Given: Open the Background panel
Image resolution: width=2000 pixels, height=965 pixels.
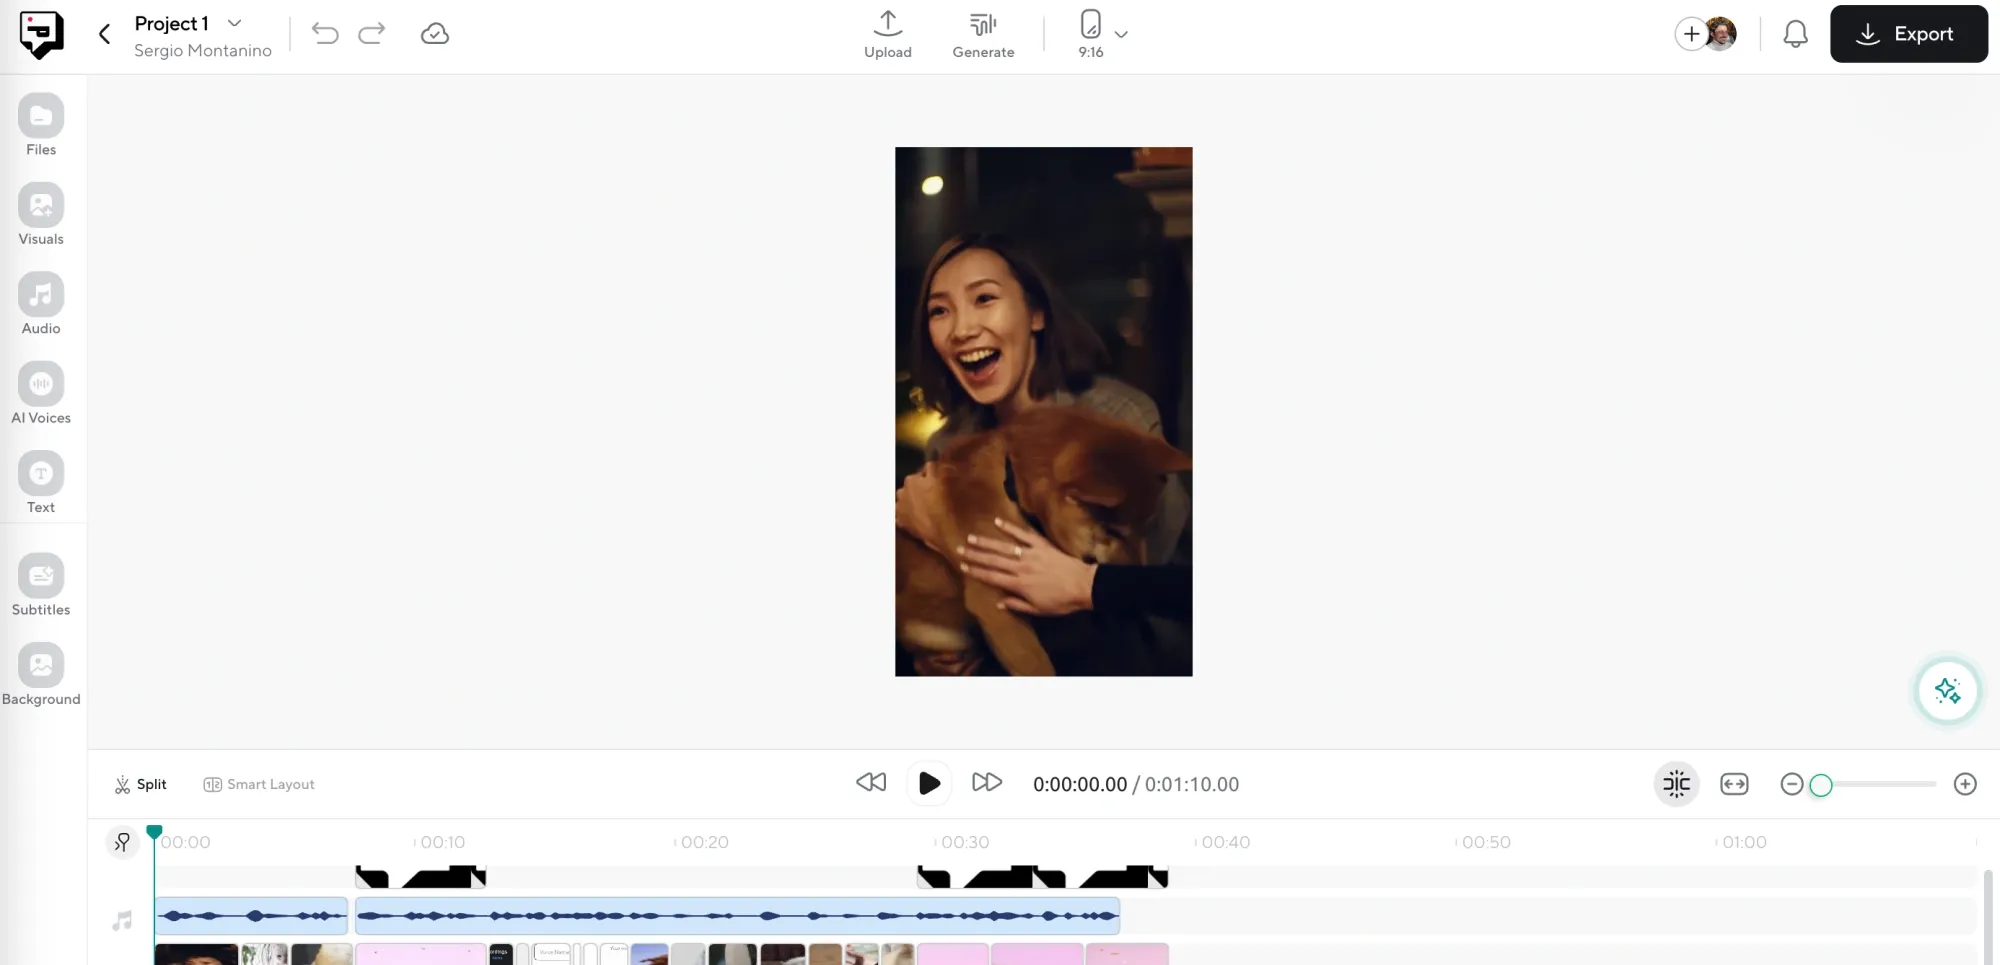Looking at the screenshot, I should pyautogui.click(x=40, y=671).
